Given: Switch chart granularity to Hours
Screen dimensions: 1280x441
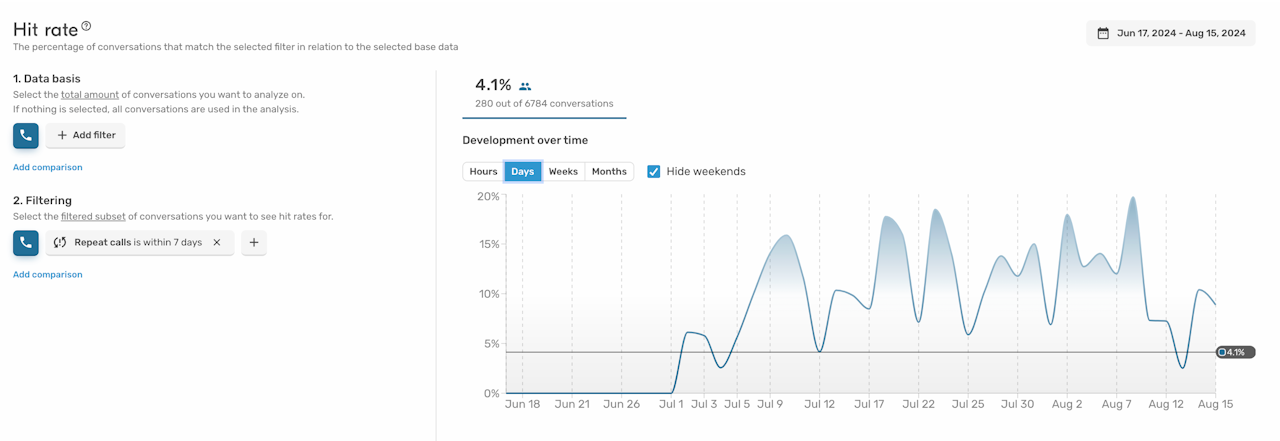Looking at the screenshot, I should click(x=483, y=171).
